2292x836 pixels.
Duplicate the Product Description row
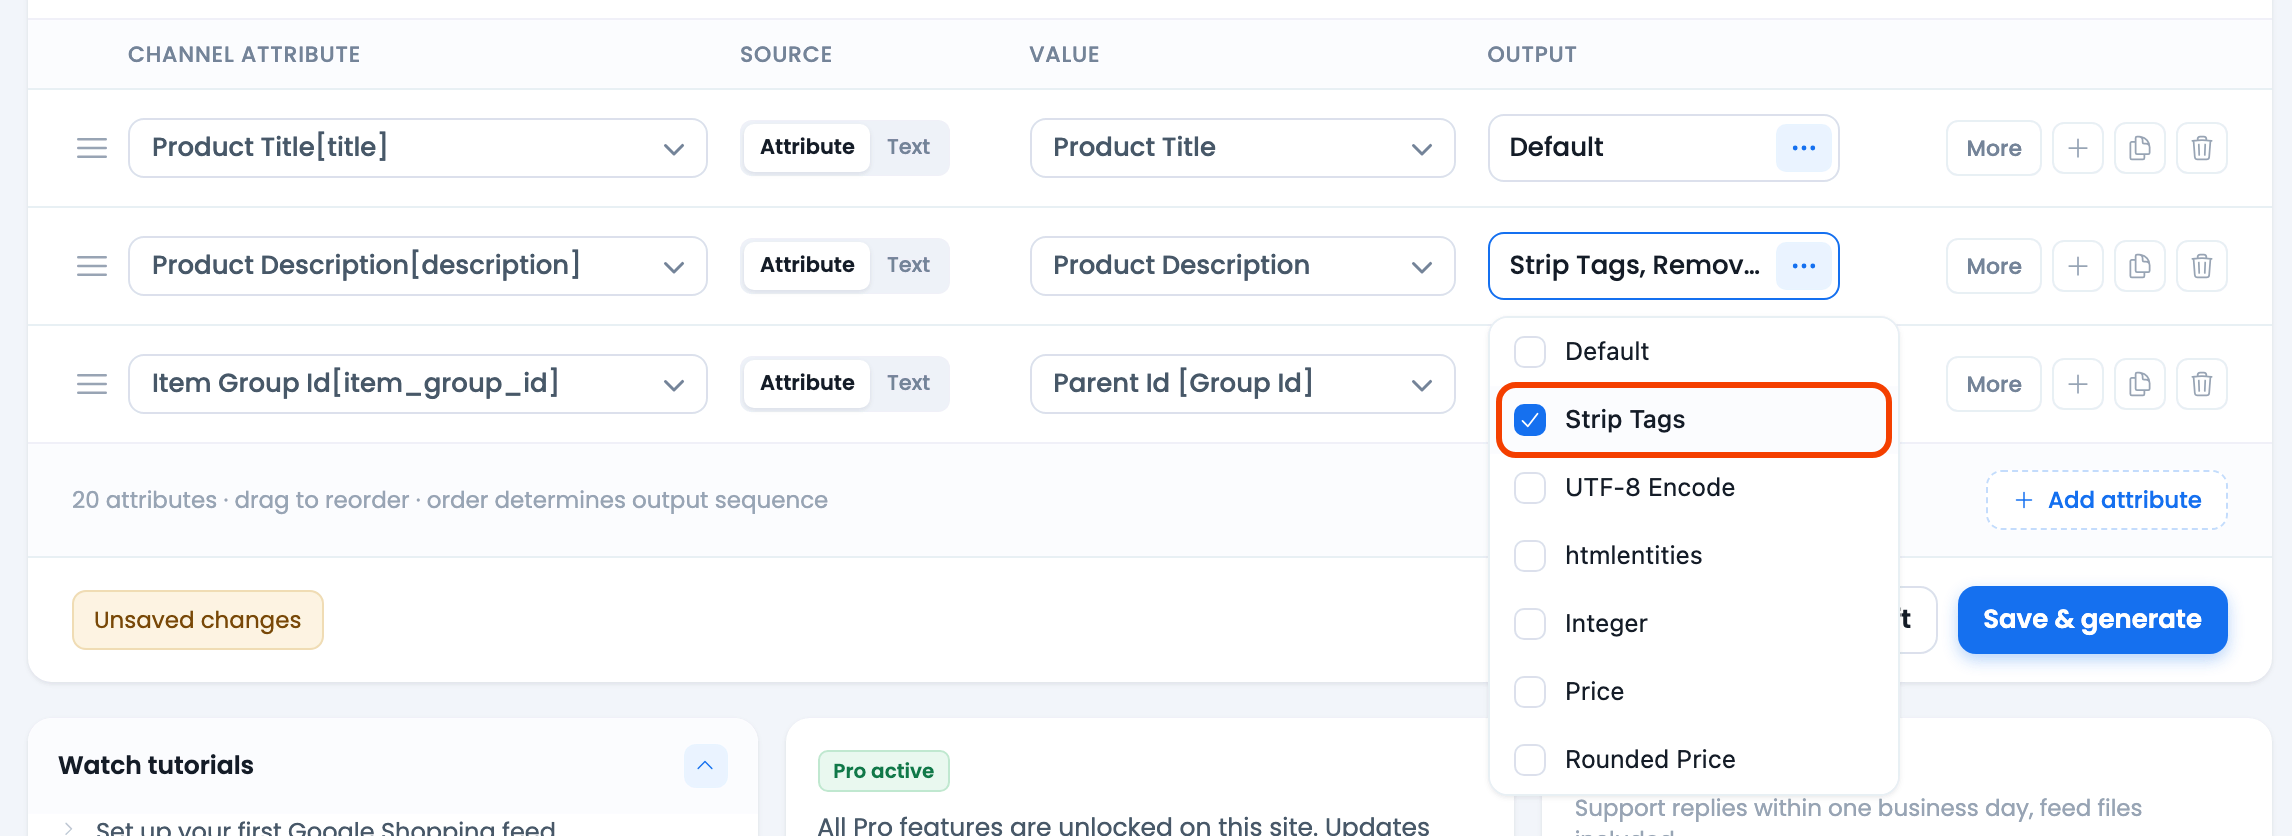(2140, 266)
